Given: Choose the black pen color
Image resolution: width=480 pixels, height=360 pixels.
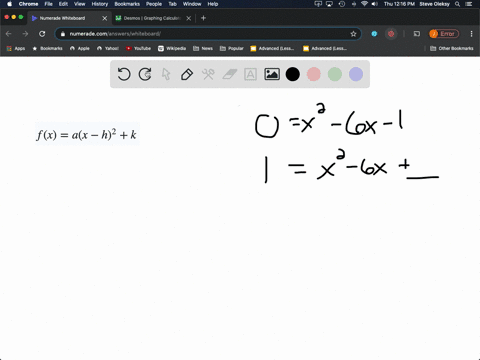Looking at the screenshot, I should (x=293, y=74).
